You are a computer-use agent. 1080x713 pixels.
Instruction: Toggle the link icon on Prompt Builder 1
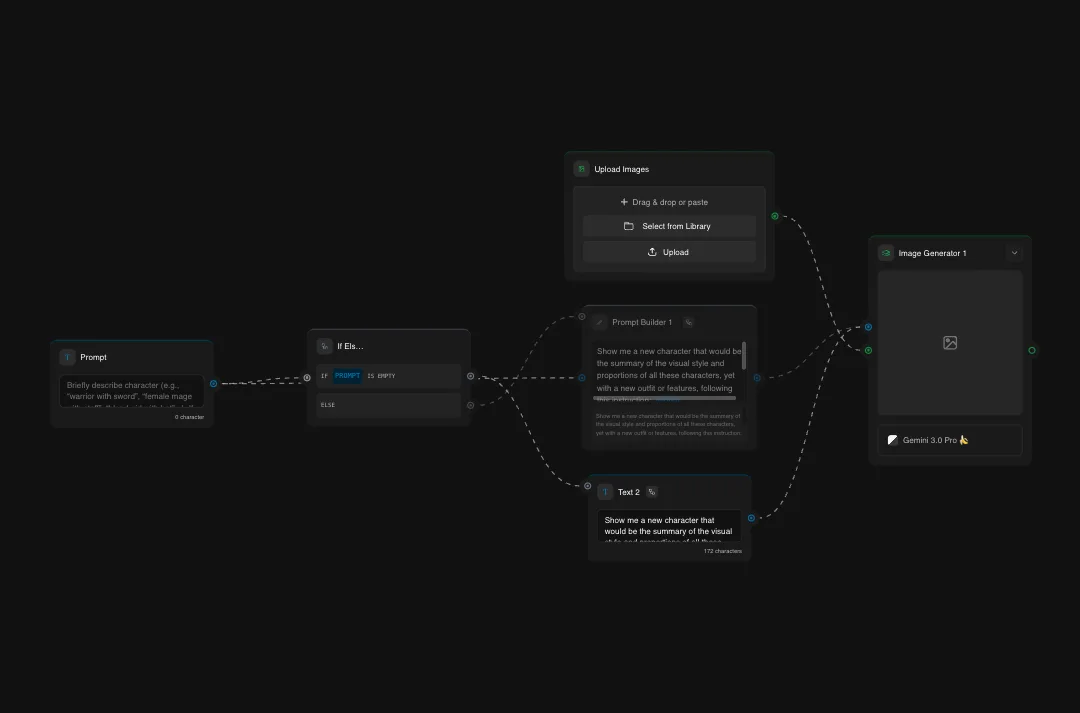[688, 322]
